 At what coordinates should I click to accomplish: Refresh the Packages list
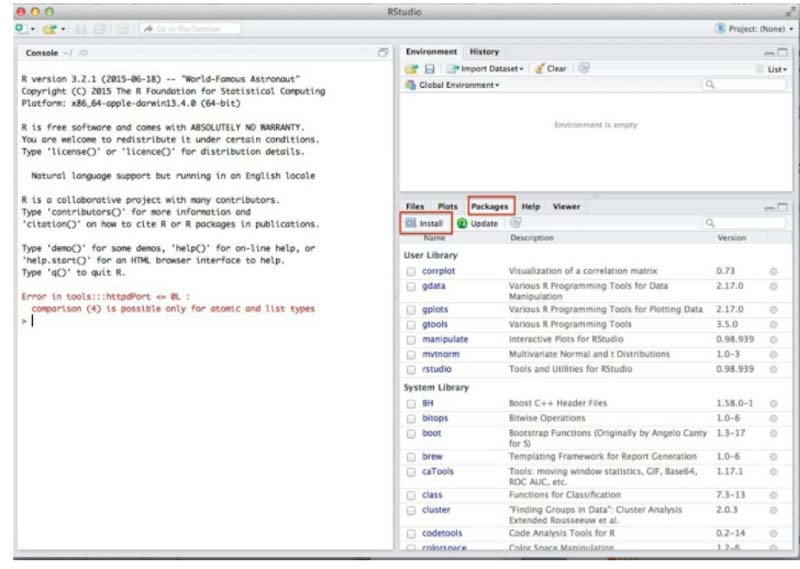pyautogui.click(x=515, y=223)
